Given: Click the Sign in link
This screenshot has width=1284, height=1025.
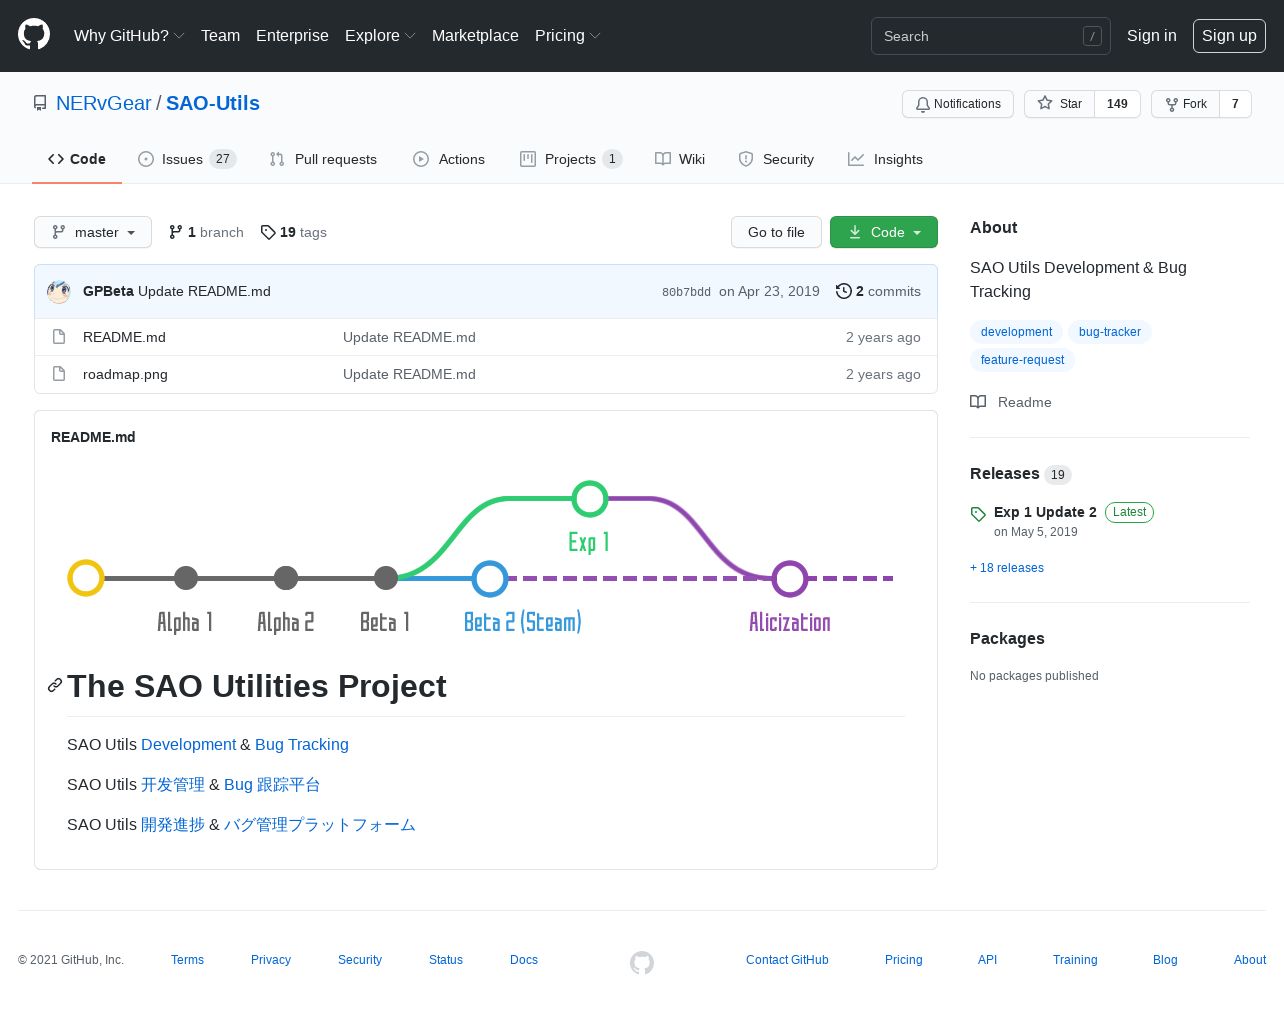Looking at the screenshot, I should (1152, 35).
